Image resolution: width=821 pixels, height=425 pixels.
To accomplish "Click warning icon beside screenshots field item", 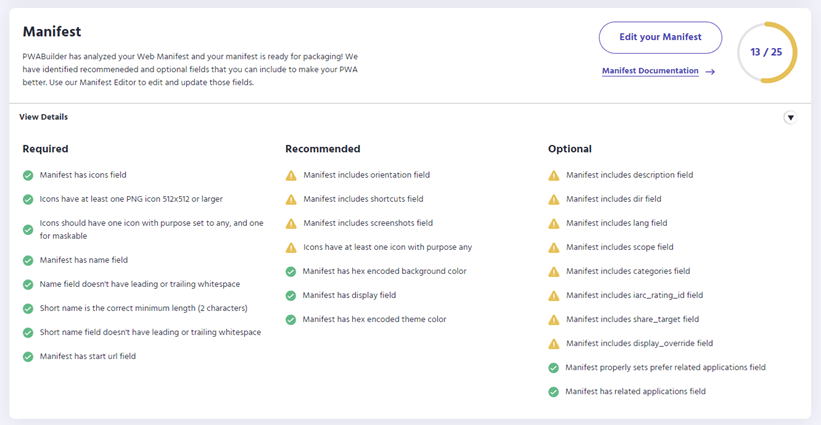I will pos(291,223).
